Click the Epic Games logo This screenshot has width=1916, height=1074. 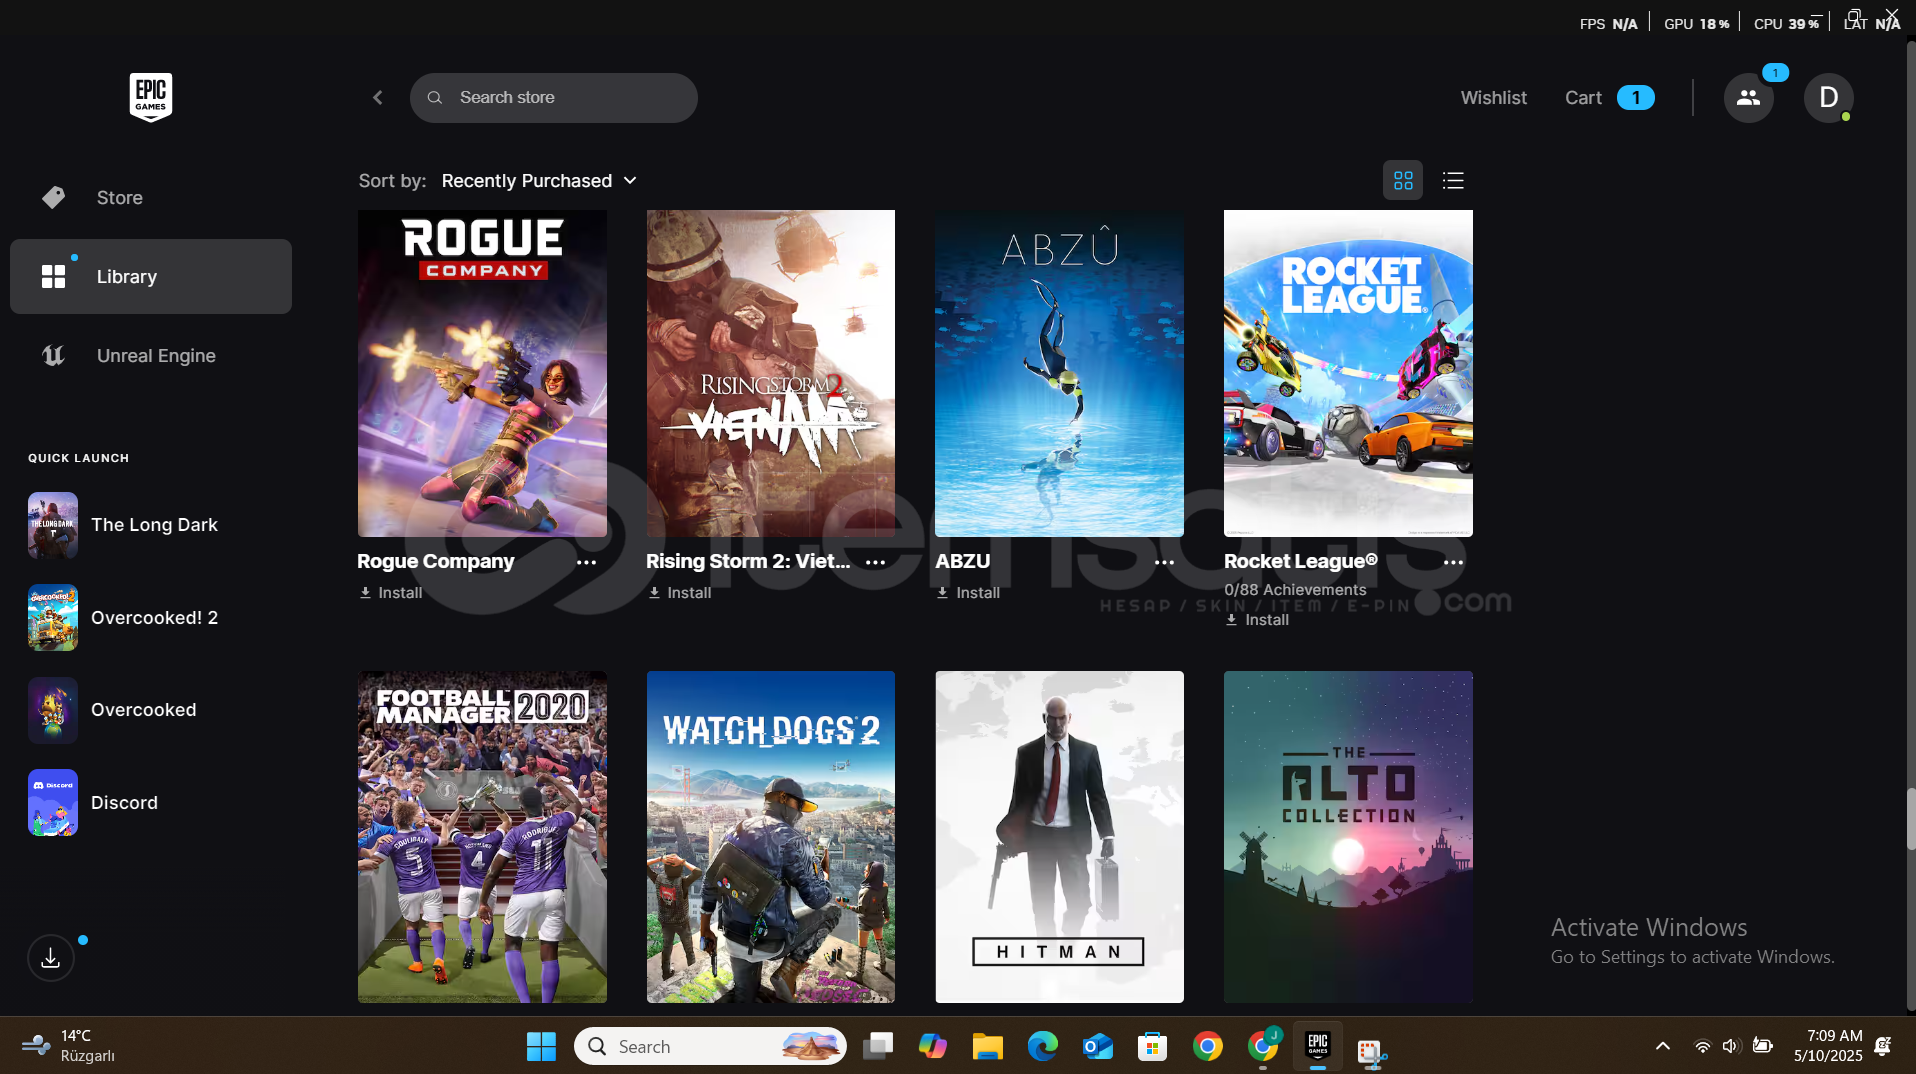click(x=151, y=97)
